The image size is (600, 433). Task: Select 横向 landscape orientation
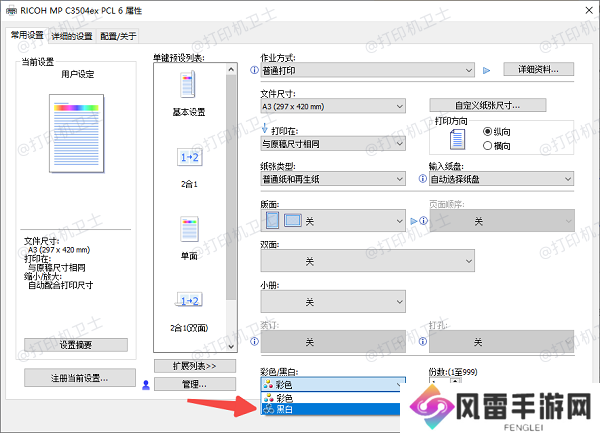497,146
